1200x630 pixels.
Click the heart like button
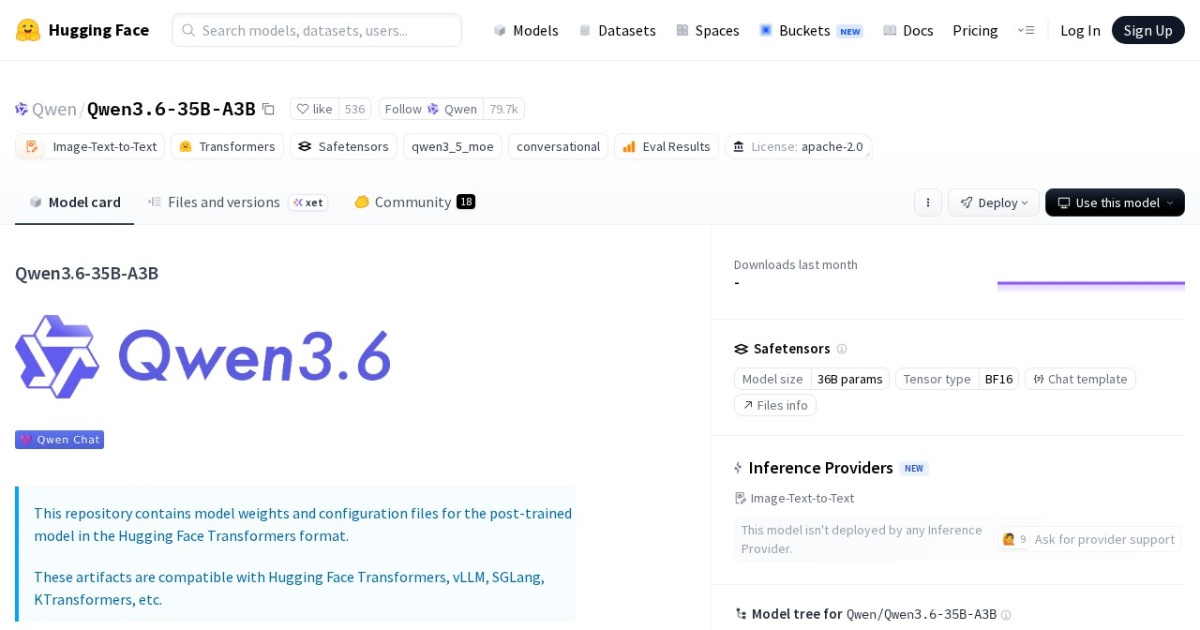click(314, 109)
